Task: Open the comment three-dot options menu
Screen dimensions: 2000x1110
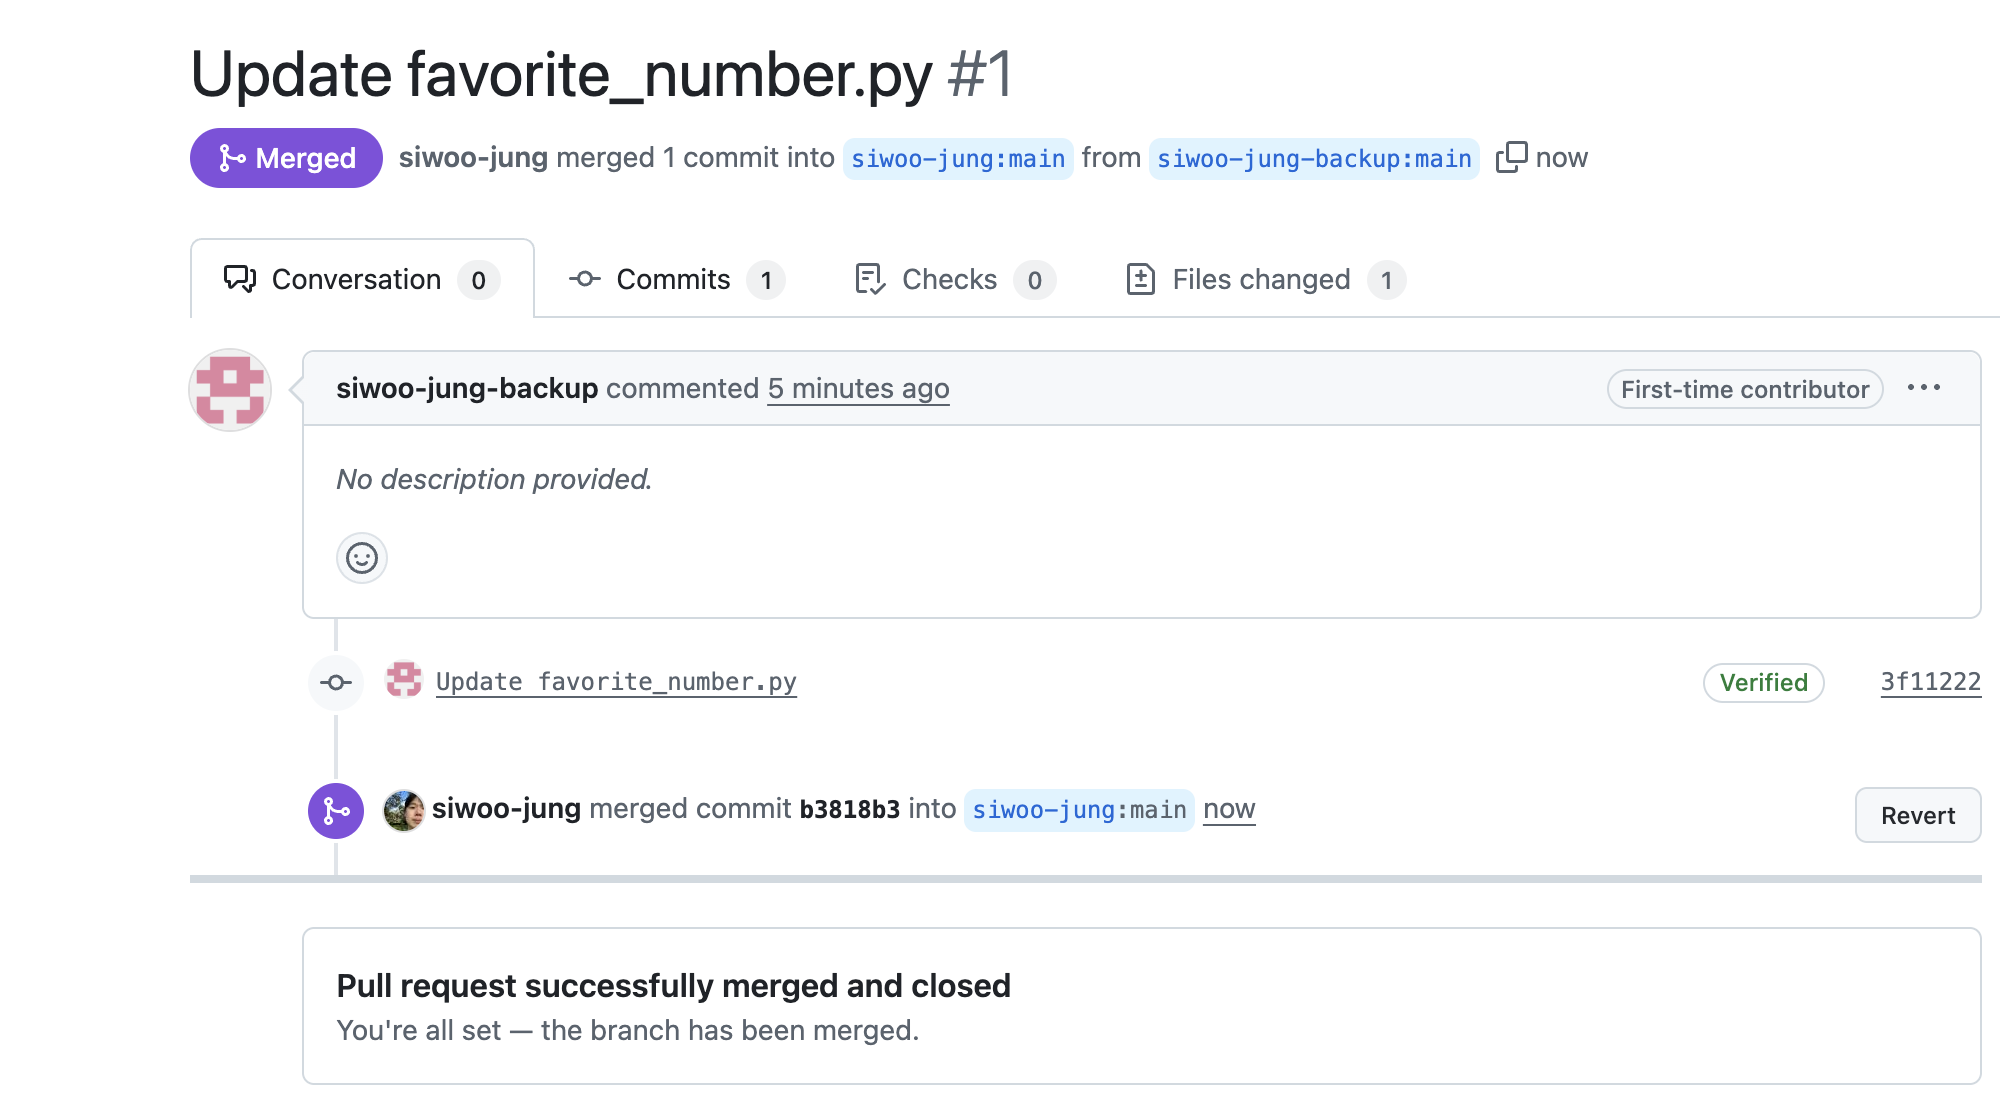Action: tap(1924, 388)
